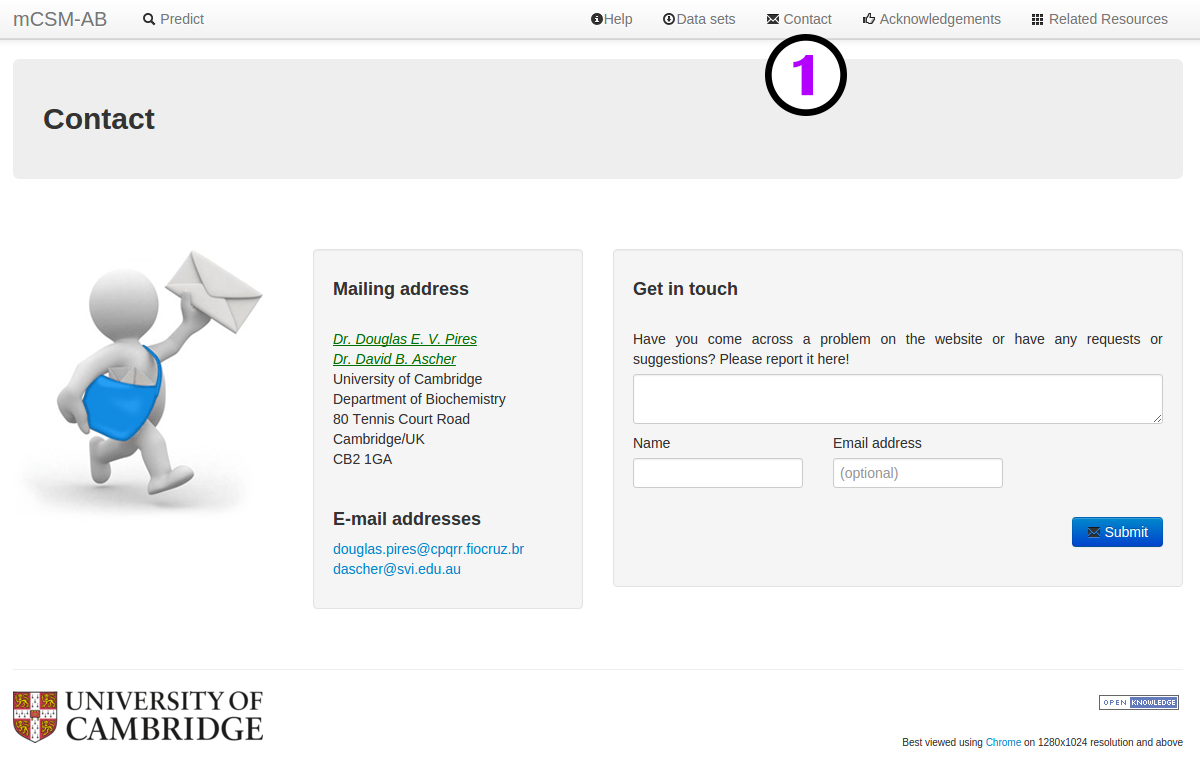Click 'Department of Biochemistry' text
Image resolution: width=1200 pixels, height=757 pixels.
pyautogui.click(x=419, y=399)
